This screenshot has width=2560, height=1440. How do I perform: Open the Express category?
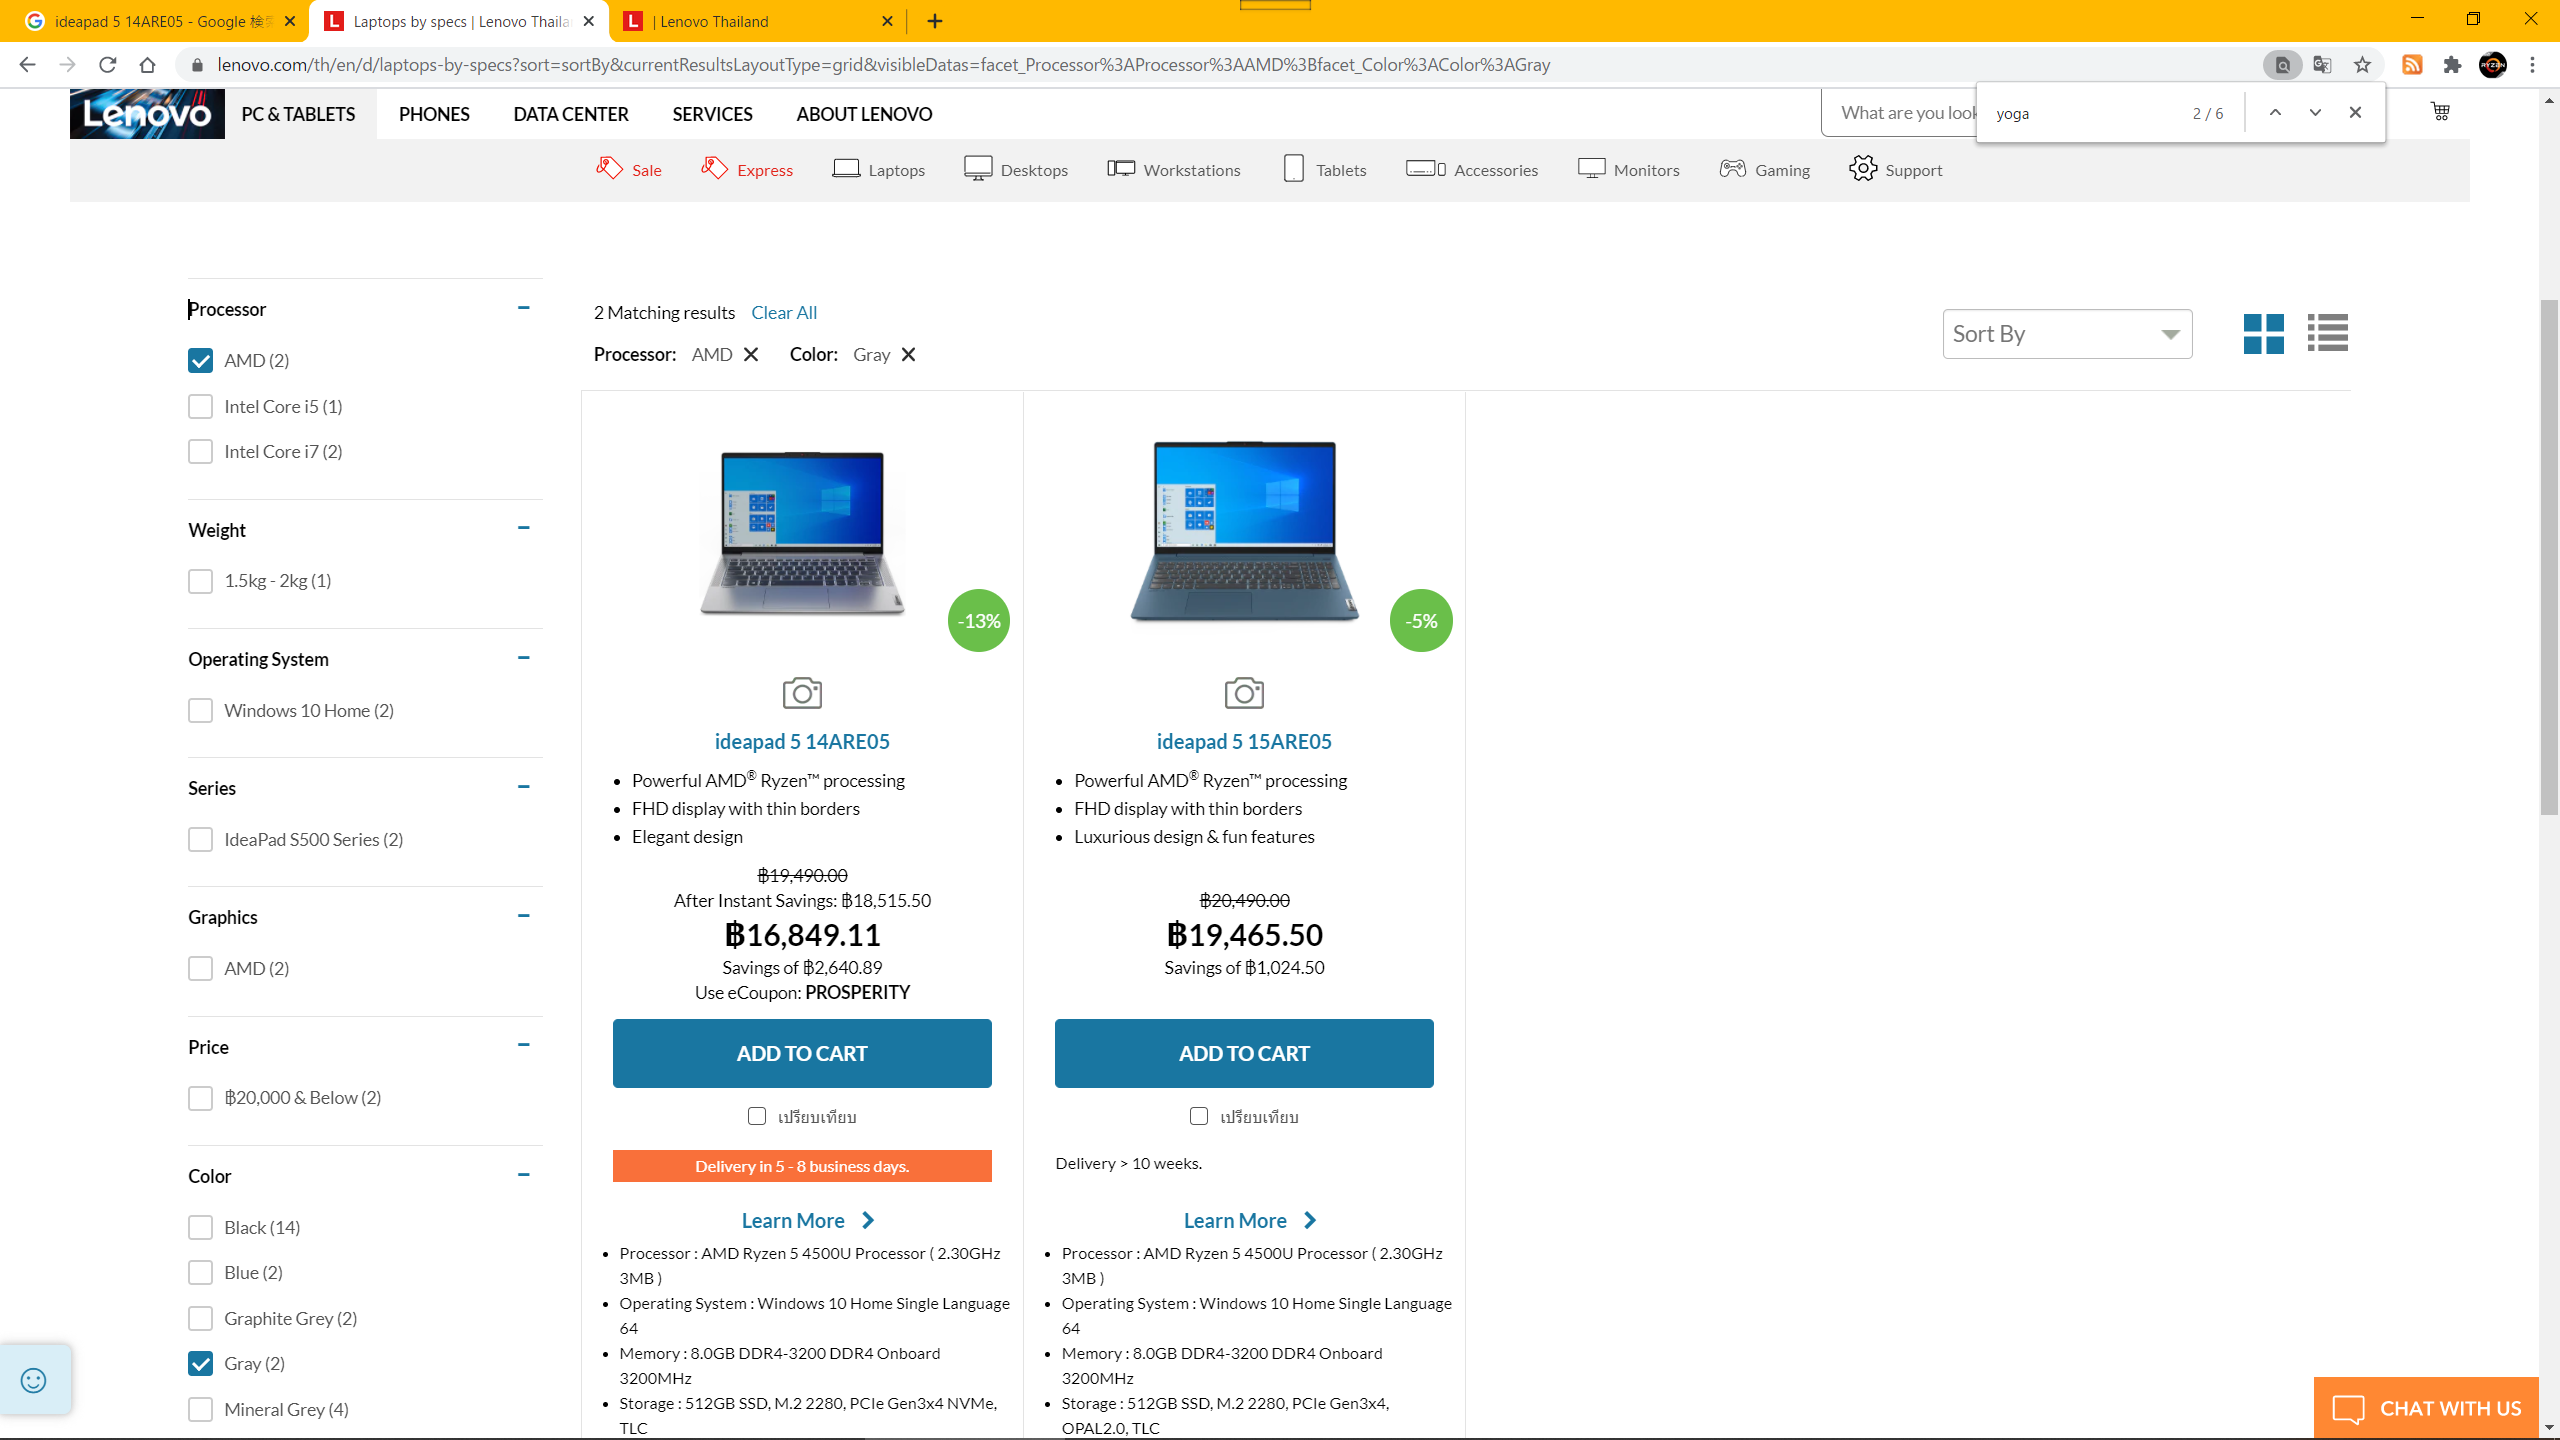pos(747,169)
